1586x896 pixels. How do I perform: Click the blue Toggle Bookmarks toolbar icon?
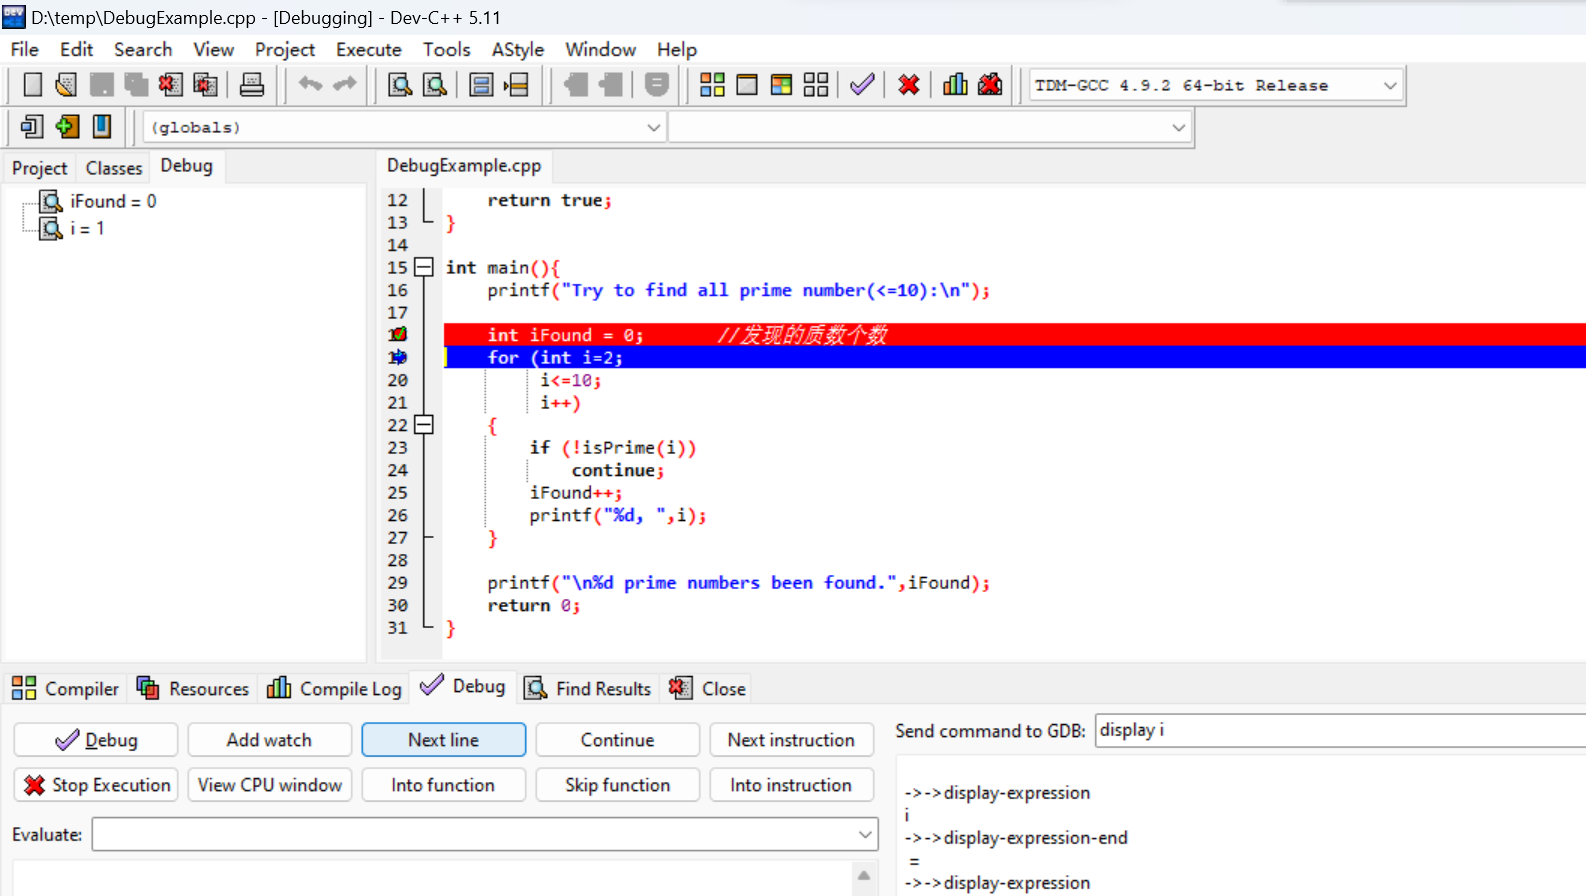click(102, 126)
